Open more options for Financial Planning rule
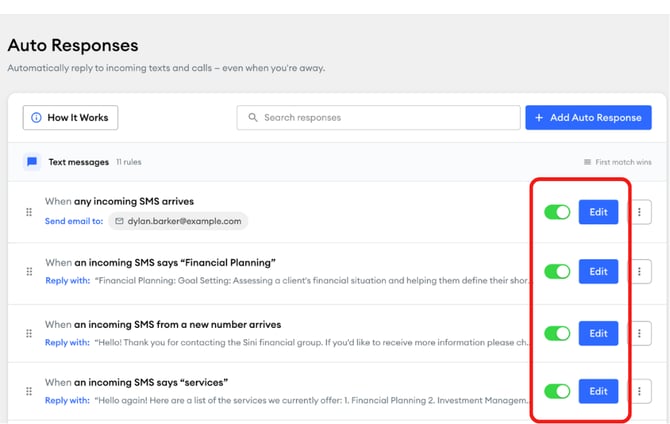This screenshot has width=670, height=424. click(x=639, y=271)
